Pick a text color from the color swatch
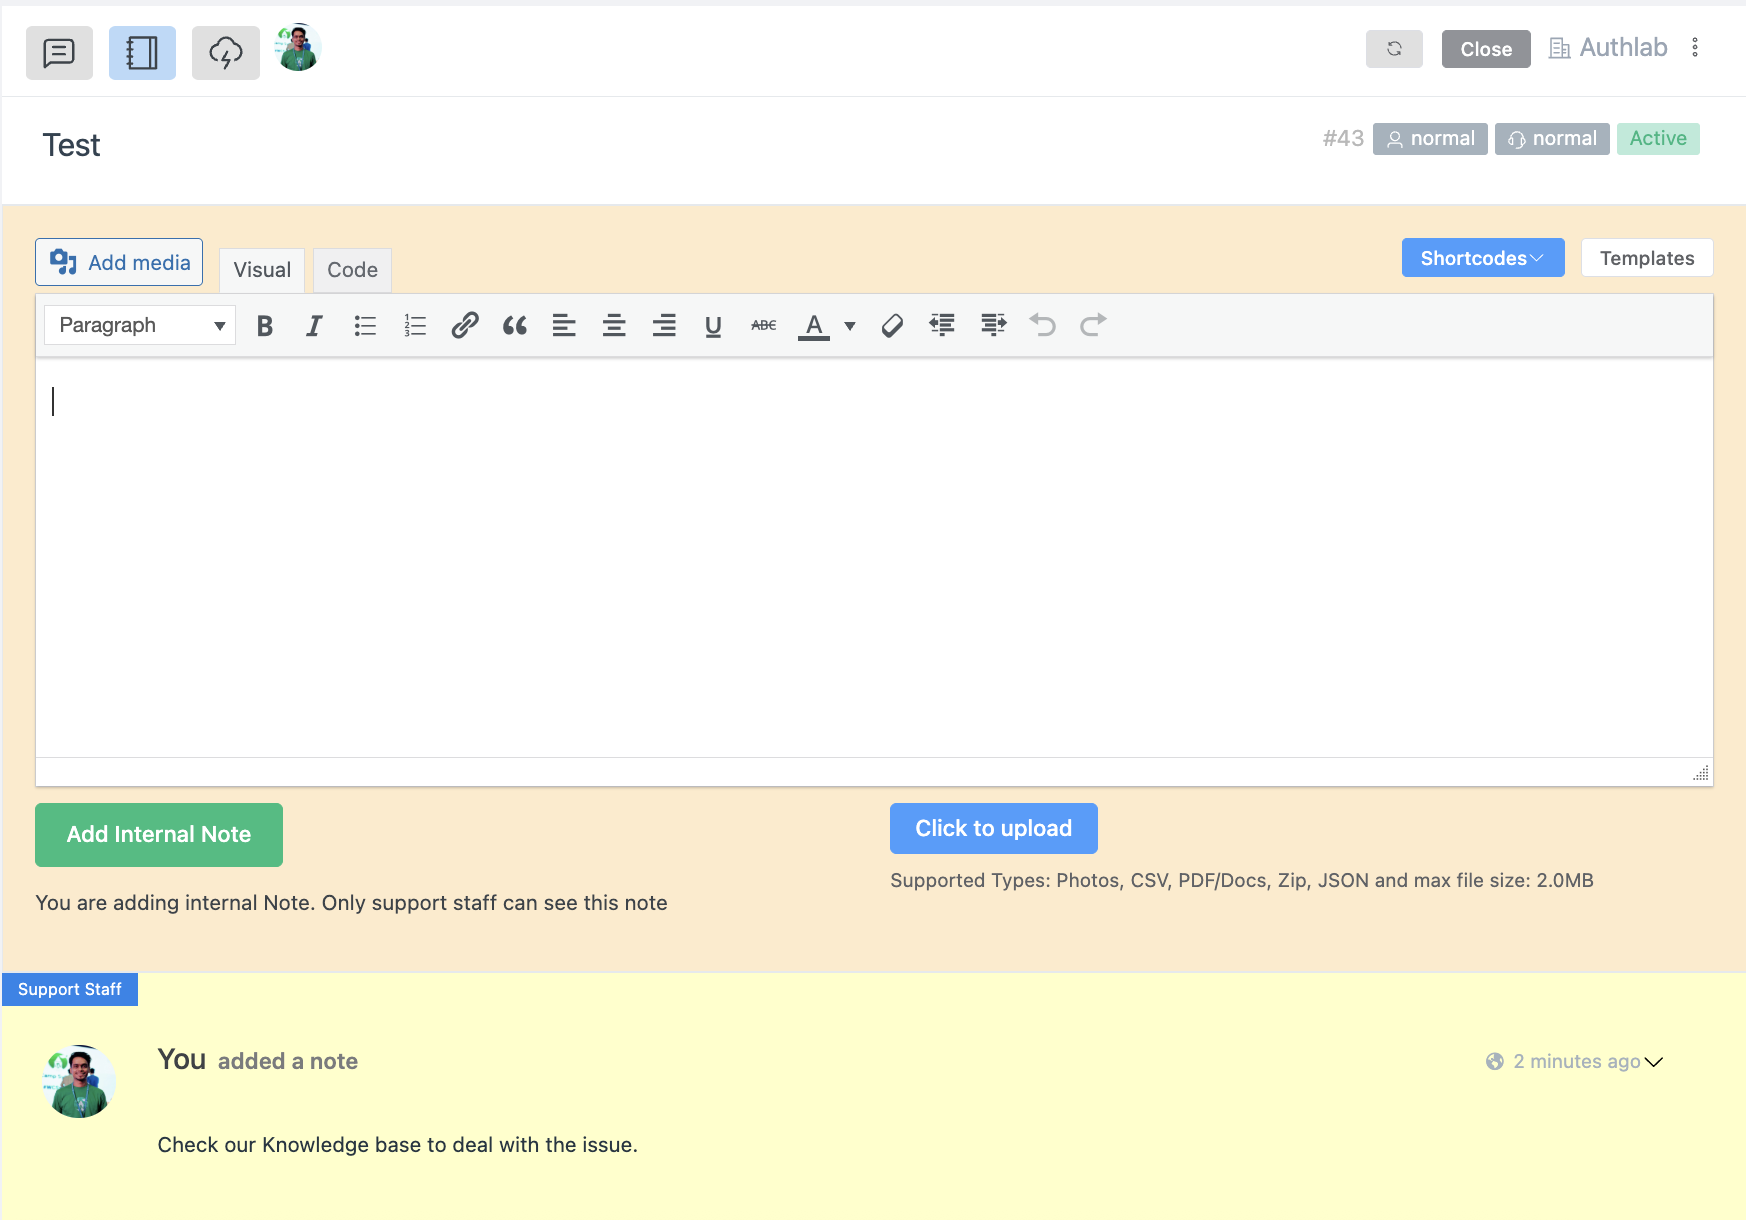1746x1220 pixels. [x=814, y=325]
